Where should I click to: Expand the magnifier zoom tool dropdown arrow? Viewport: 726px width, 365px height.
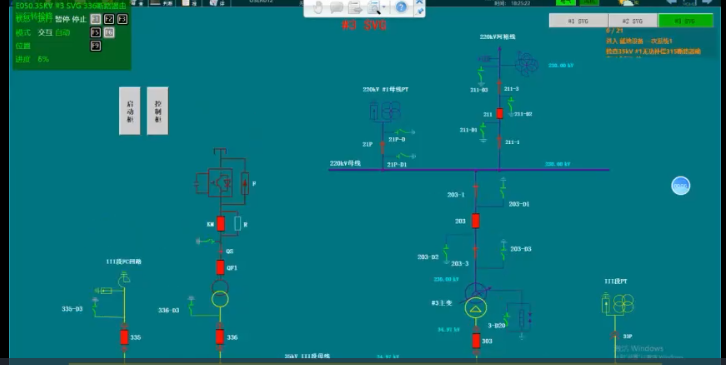coord(384,7)
